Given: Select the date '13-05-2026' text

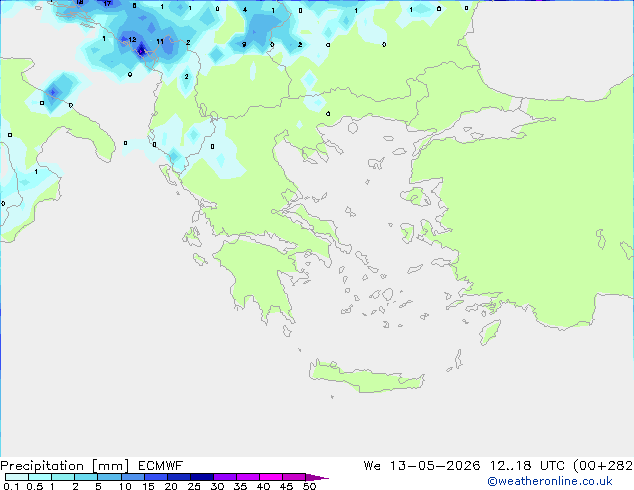Looking at the screenshot, I should point(435,466).
